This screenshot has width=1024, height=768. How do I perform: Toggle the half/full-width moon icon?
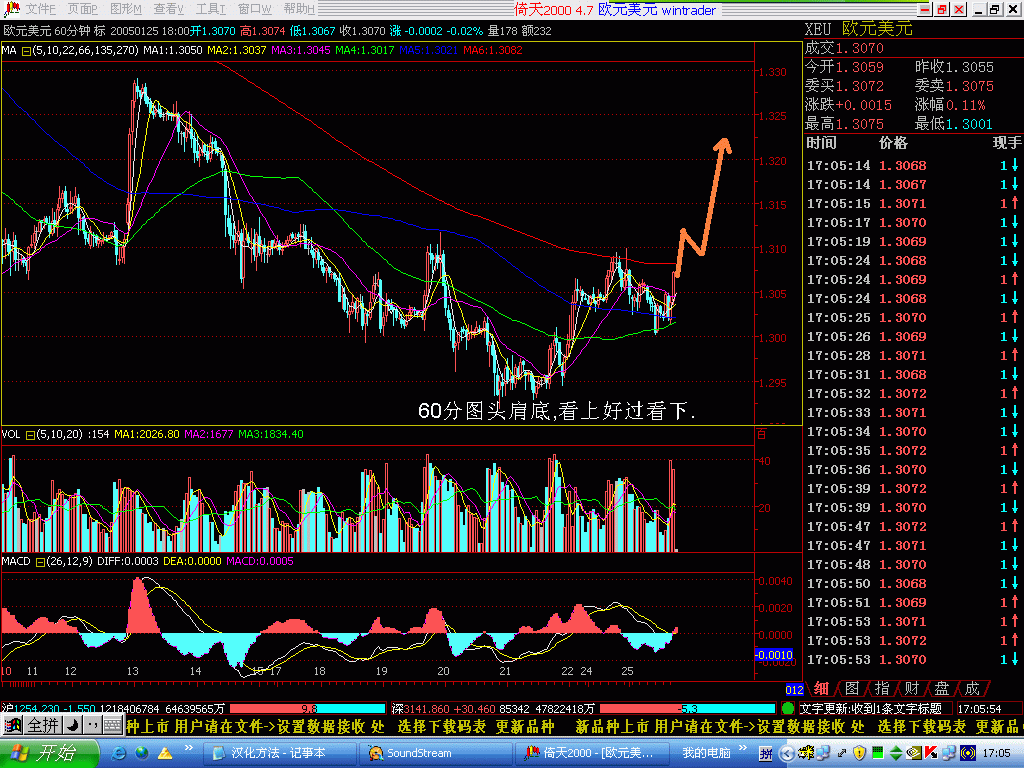(x=72, y=726)
